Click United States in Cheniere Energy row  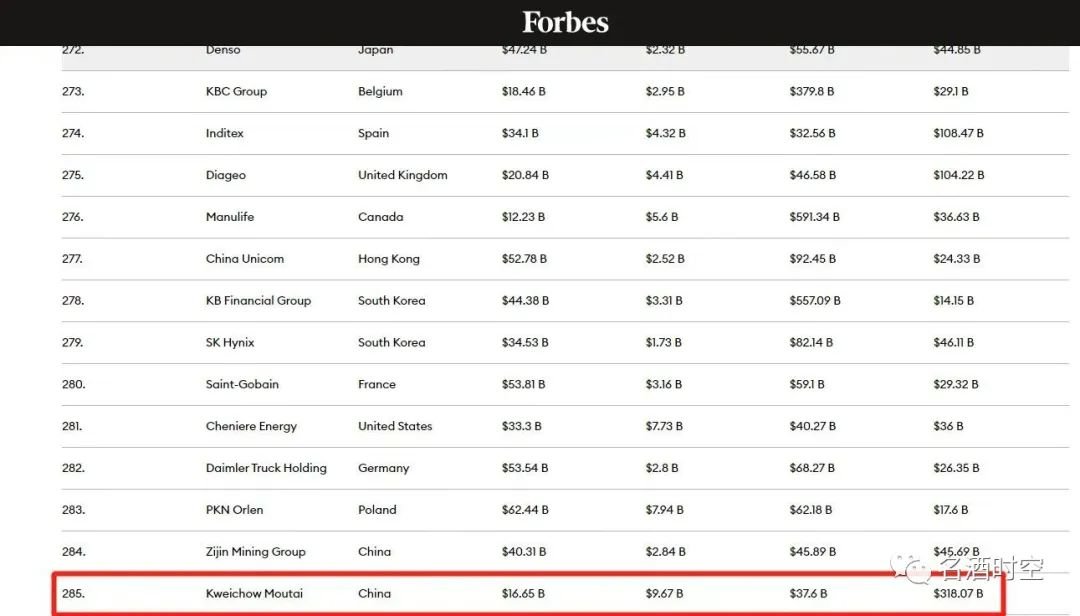click(x=395, y=427)
